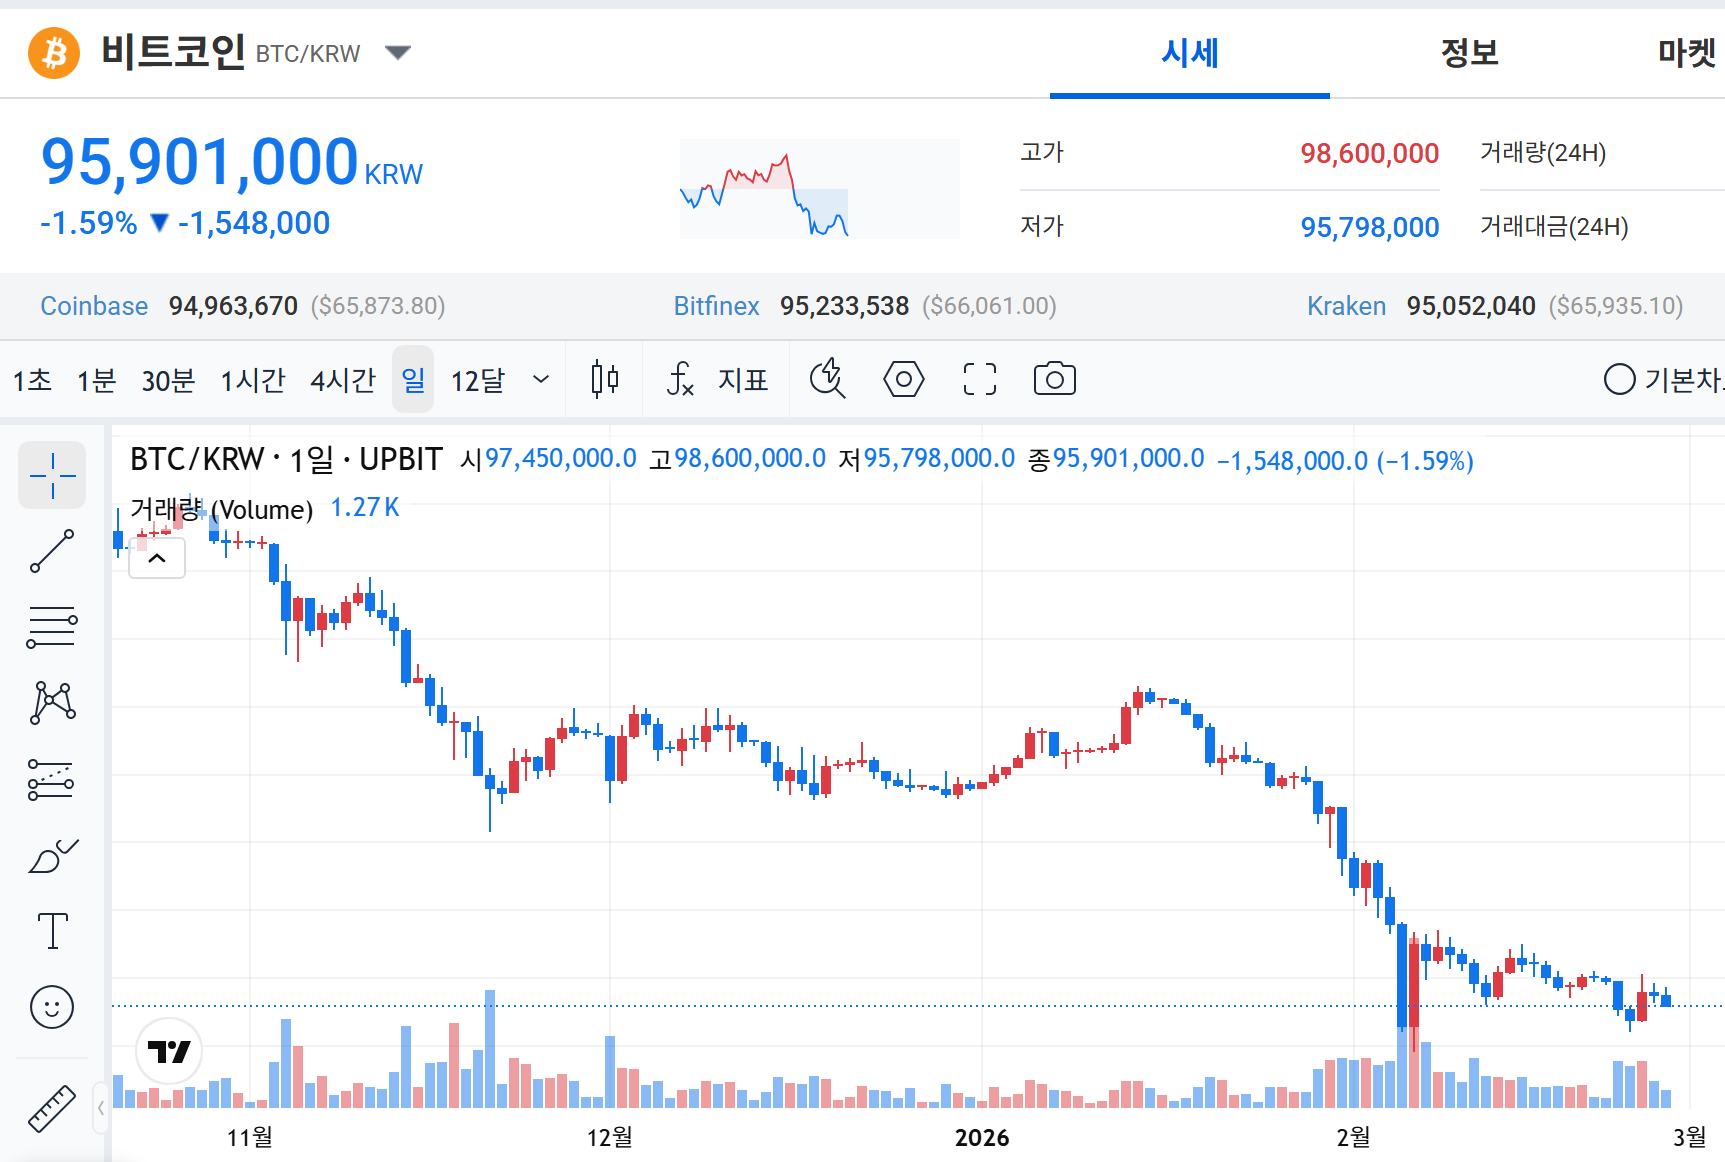Click the quick search lightning icon

point(828,380)
